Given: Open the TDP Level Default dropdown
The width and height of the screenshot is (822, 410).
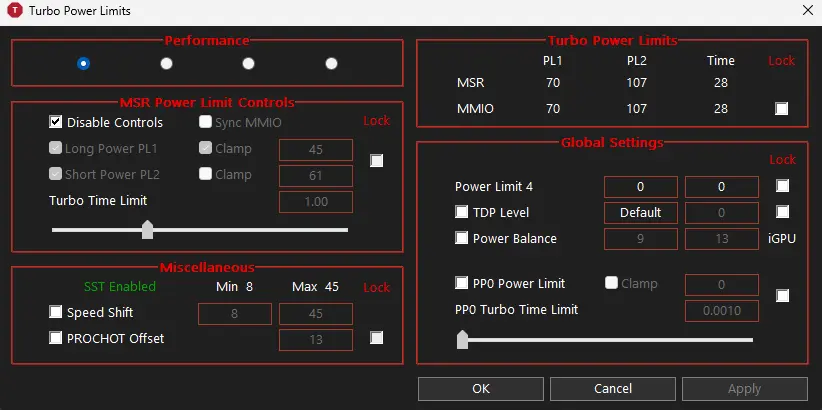Looking at the screenshot, I should click(641, 213).
